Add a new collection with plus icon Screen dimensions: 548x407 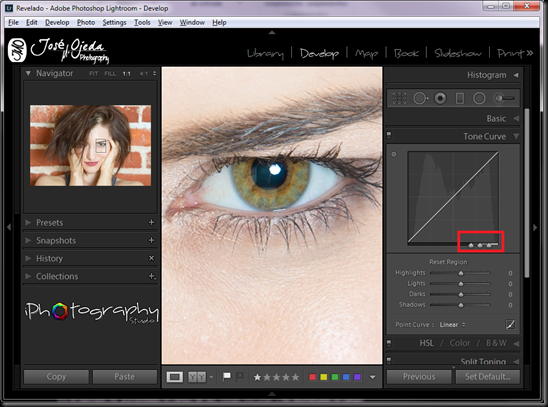point(152,276)
